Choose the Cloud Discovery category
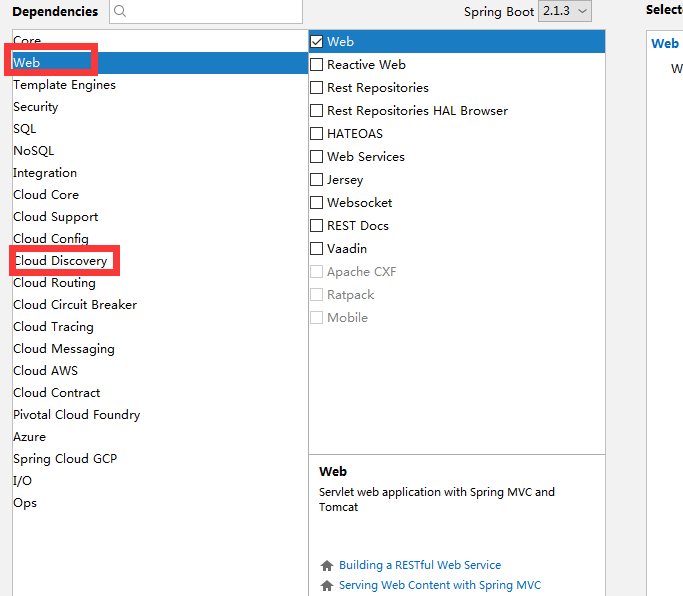Viewport: 683px width, 596px height. pos(160,261)
